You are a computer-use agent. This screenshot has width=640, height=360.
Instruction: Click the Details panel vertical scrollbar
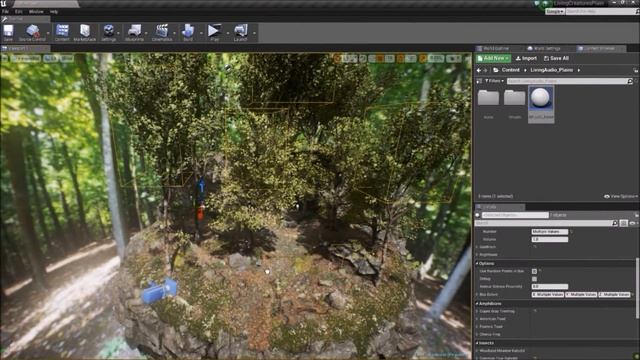[637, 289]
